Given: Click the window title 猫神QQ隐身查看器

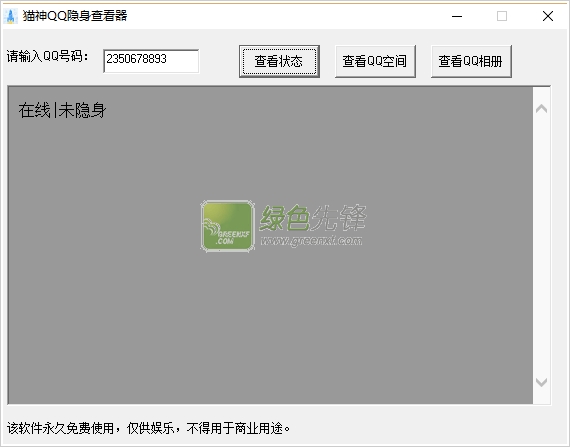Looking at the screenshot, I should (75, 16).
